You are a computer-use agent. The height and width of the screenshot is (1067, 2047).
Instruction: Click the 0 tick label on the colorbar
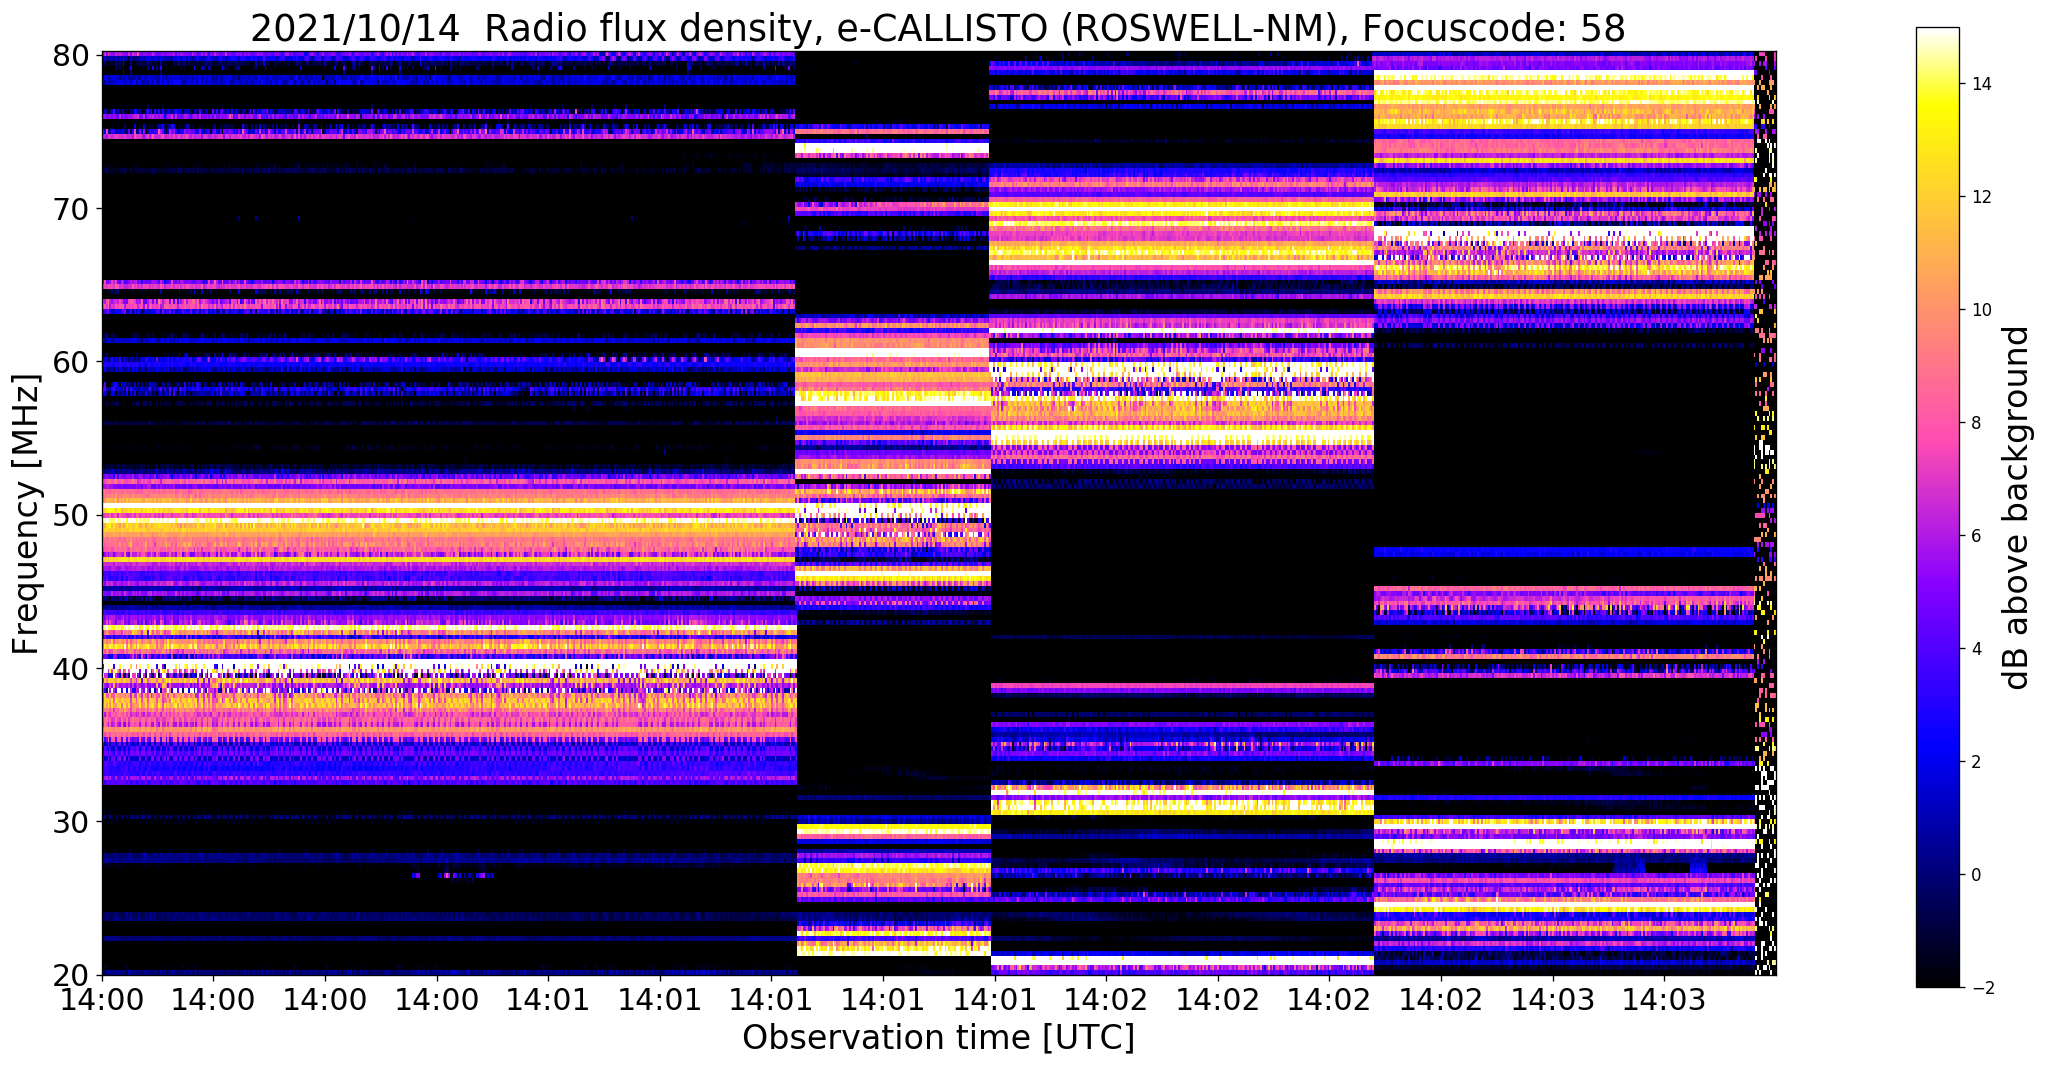pos(1974,875)
